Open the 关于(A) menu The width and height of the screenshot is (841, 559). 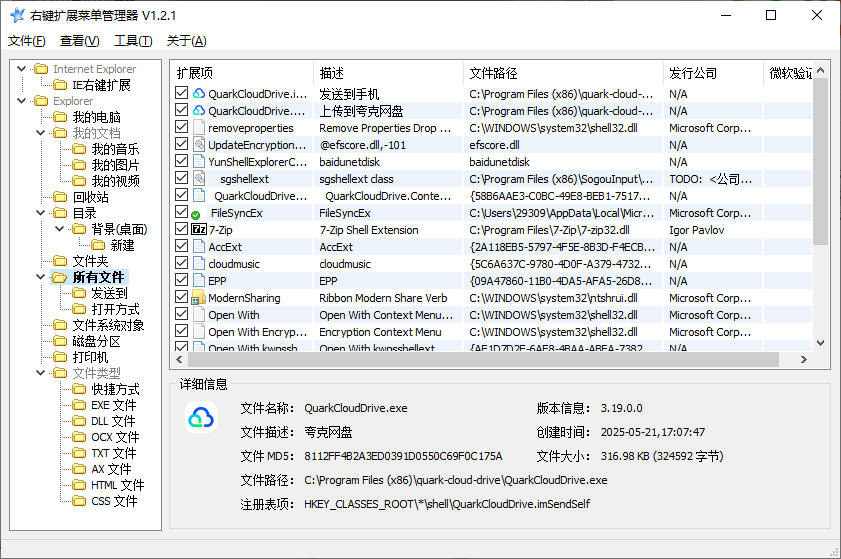[187, 41]
